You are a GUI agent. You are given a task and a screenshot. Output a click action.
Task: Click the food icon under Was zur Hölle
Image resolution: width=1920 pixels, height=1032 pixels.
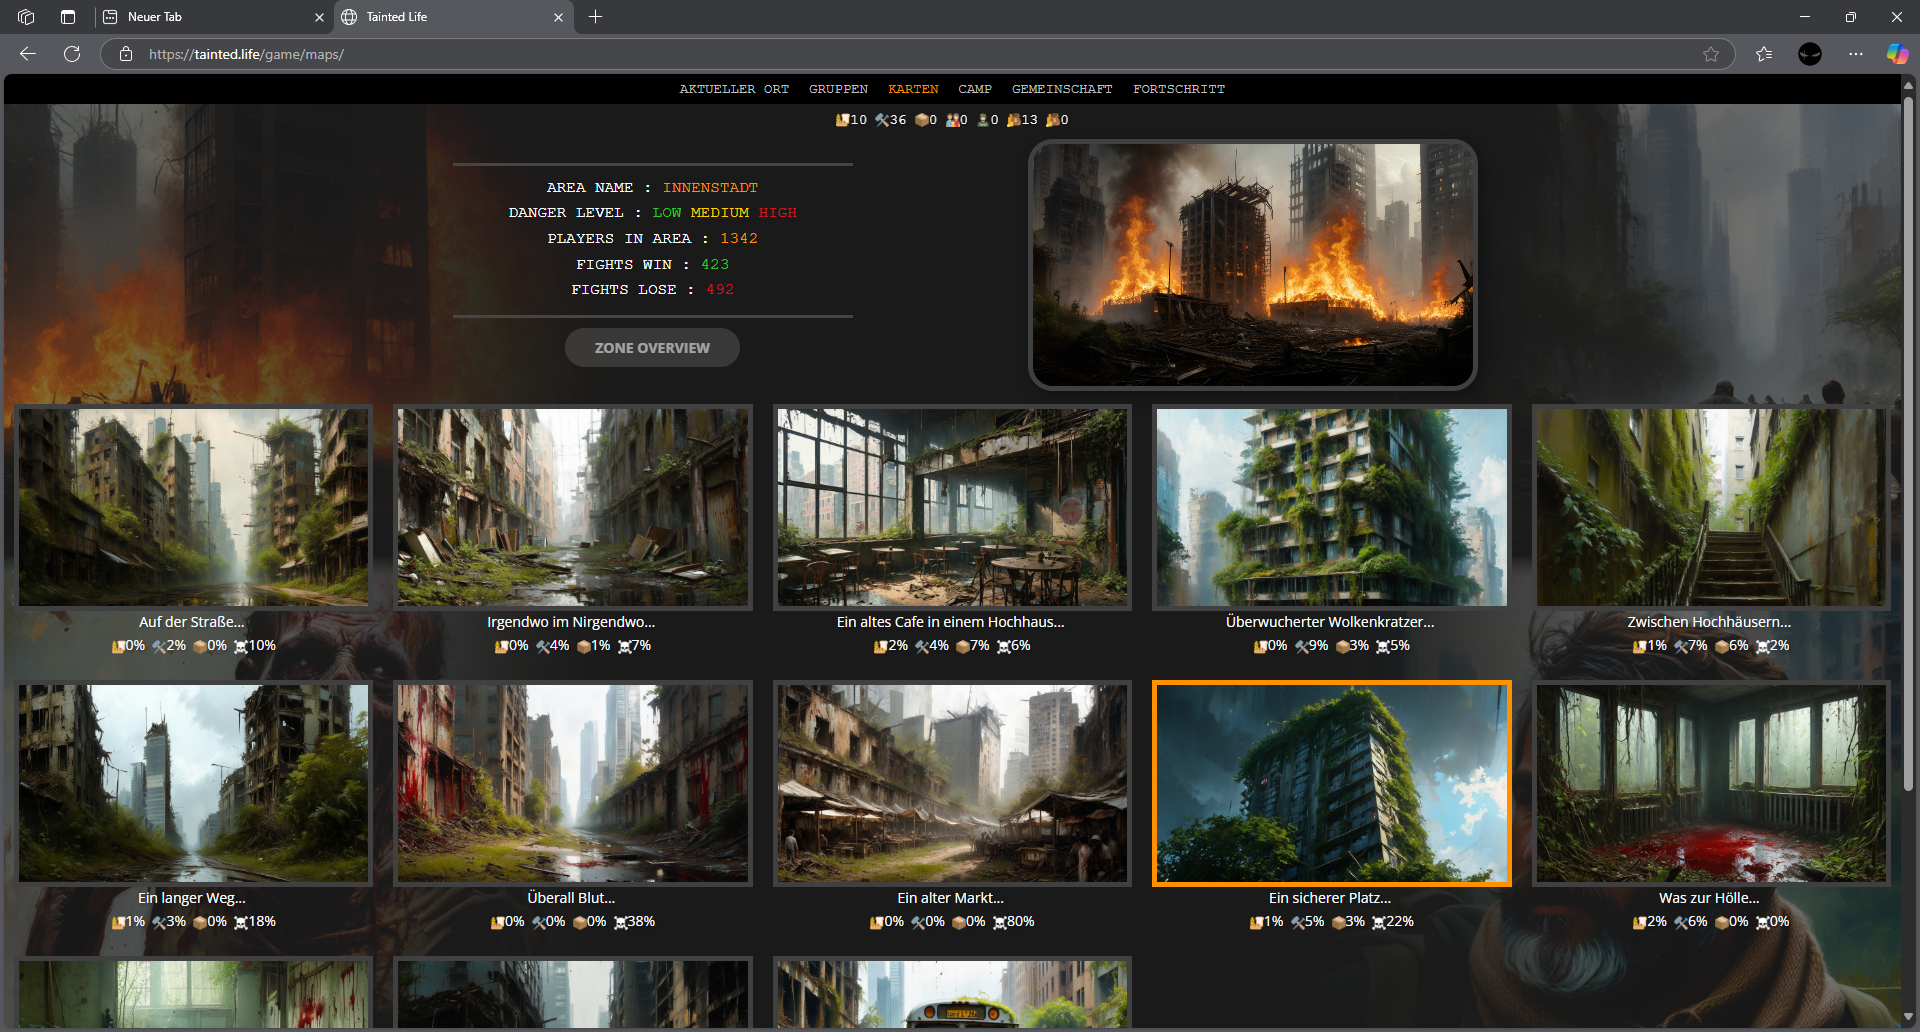pos(1639,922)
